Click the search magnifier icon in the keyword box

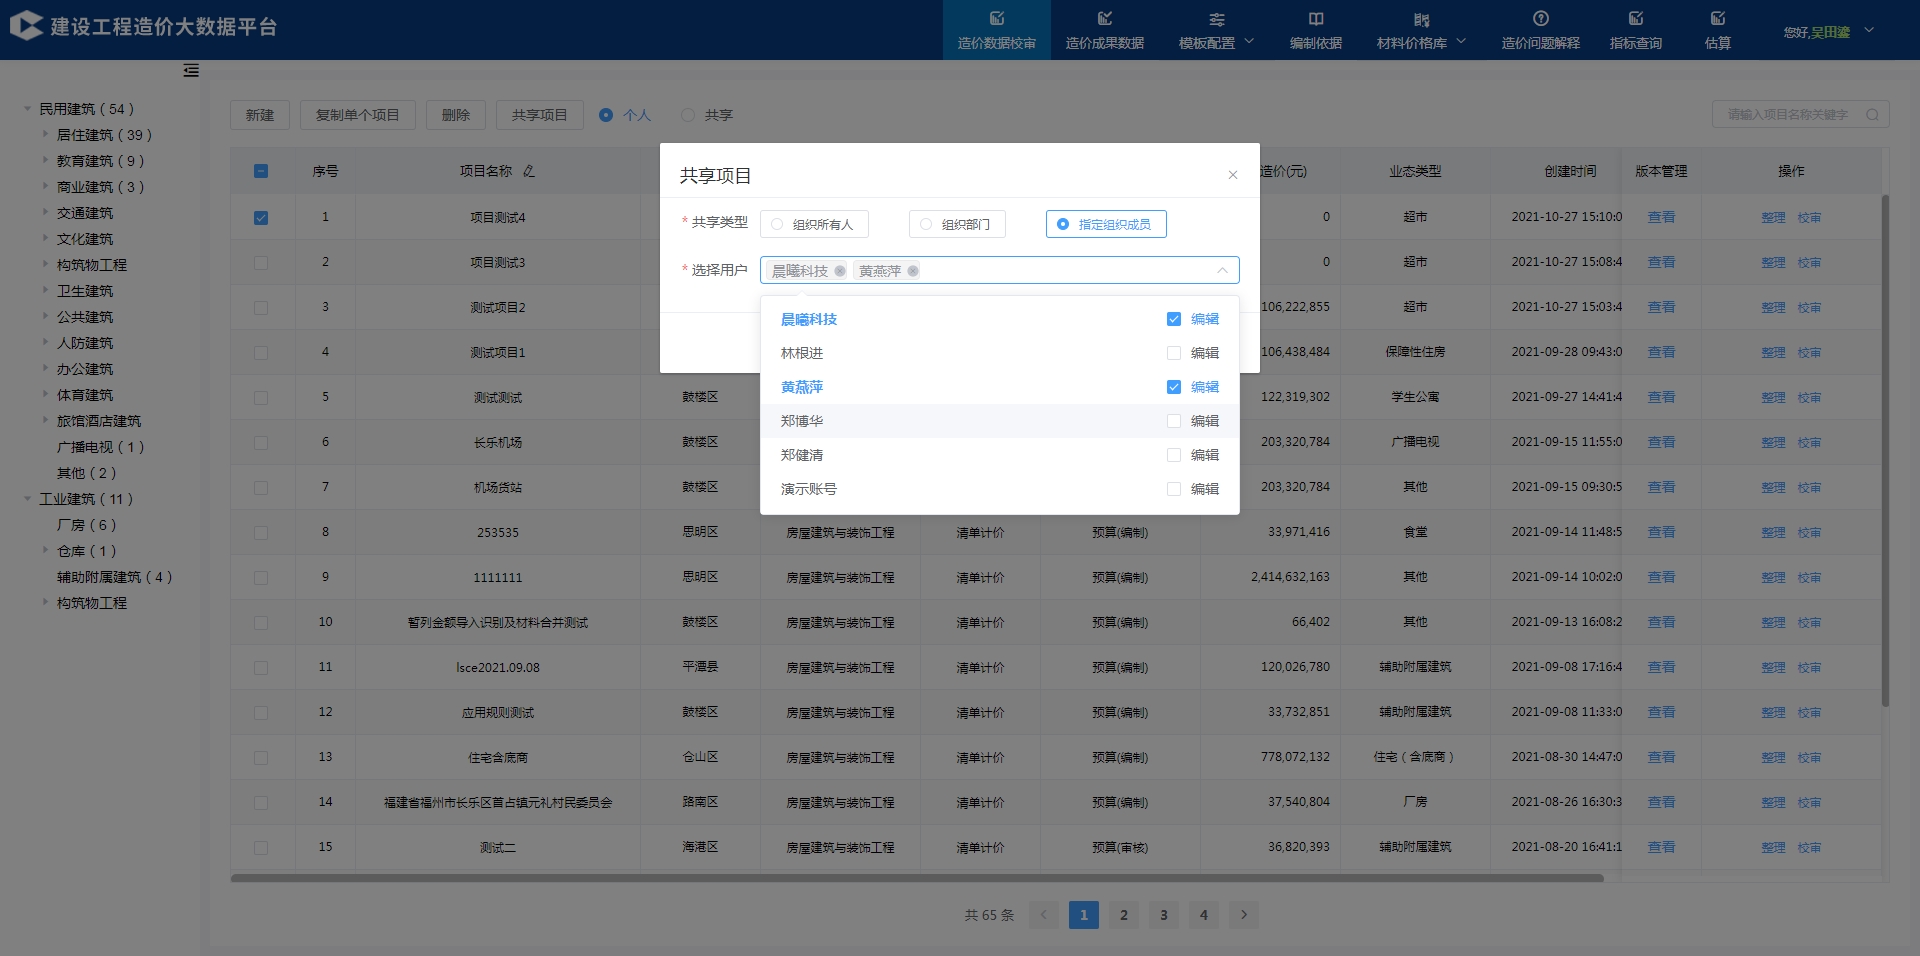(x=1872, y=115)
